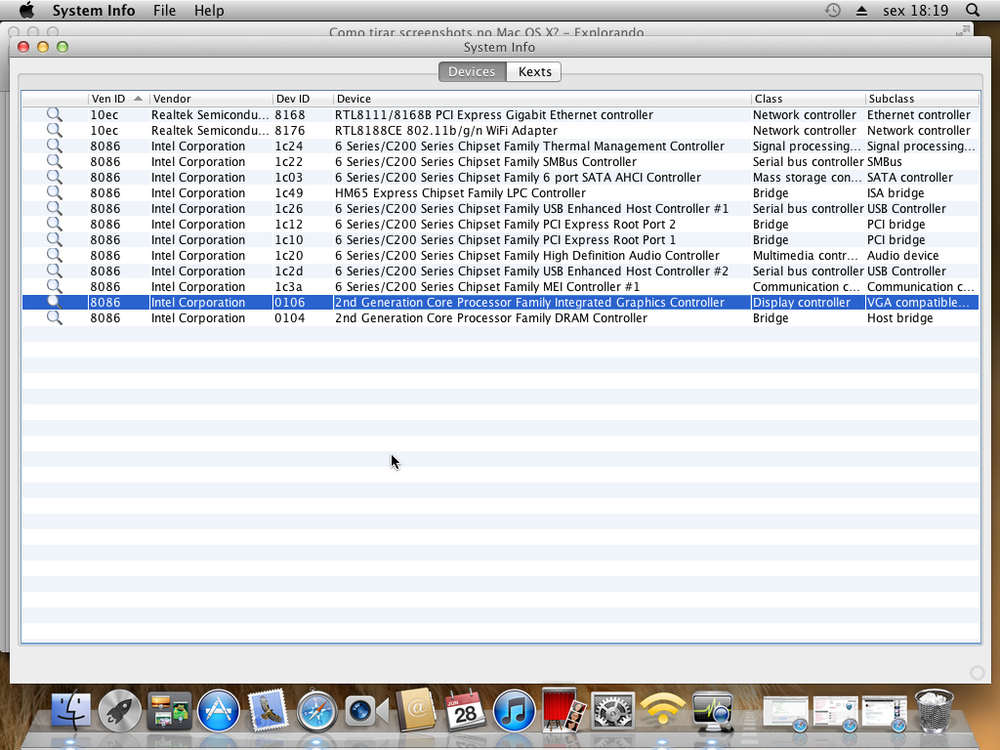Click the eject icon in the menu bar
The image size is (1000, 750).
click(x=862, y=10)
